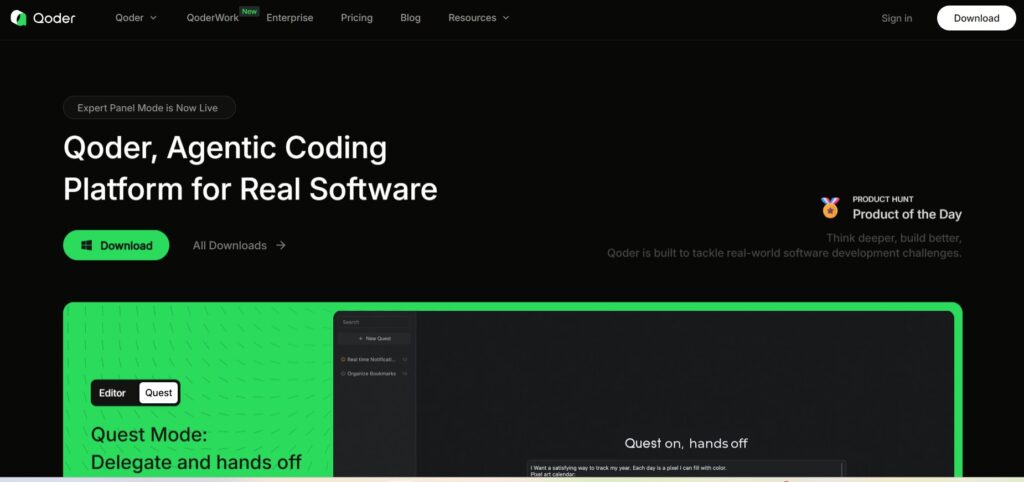Image resolution: width=1024 pixels, height=482 pixels.
Task: Expand the Qoder navigation dropdown
Action: click(136, 18)
